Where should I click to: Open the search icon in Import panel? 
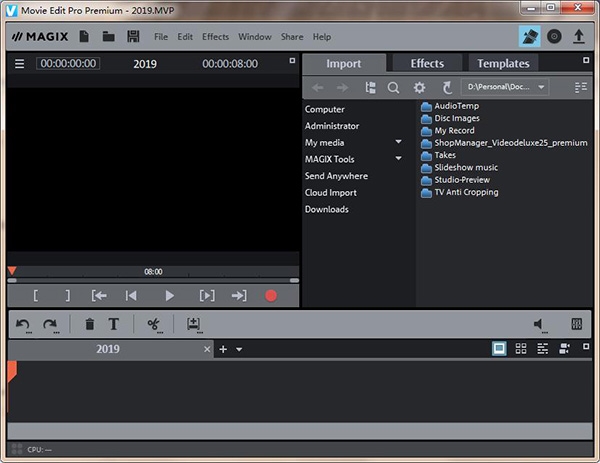(393, 88)
